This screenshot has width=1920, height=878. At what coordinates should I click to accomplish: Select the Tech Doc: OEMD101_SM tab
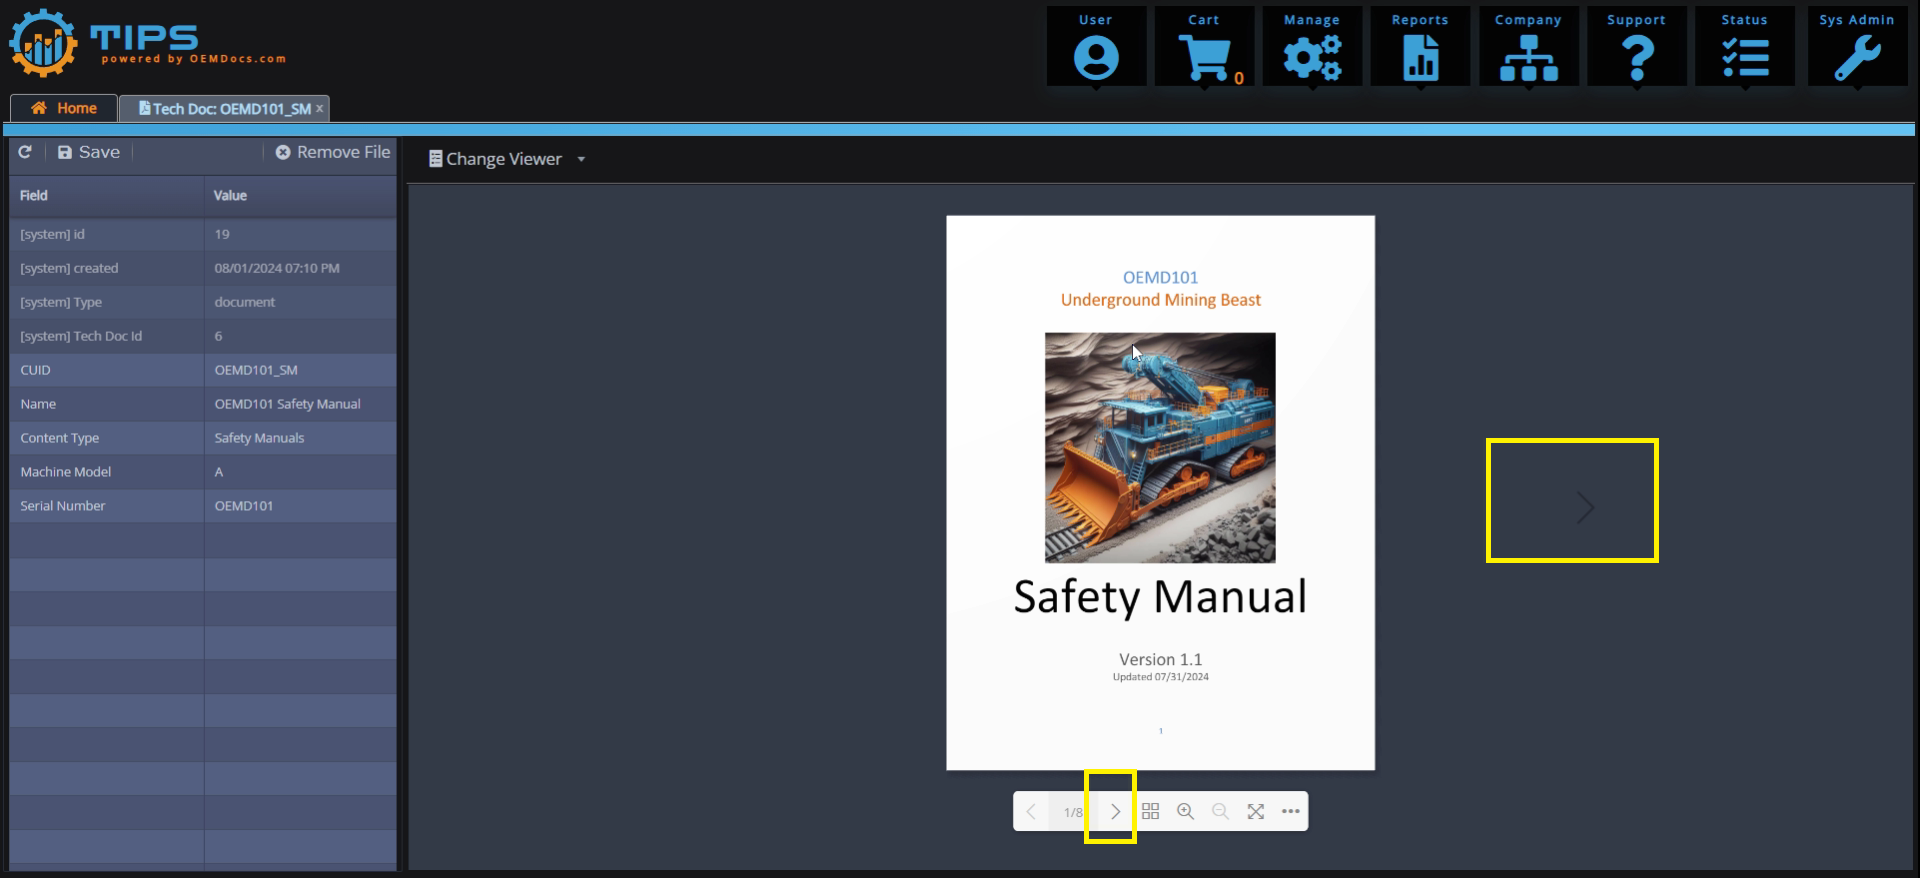224,108
